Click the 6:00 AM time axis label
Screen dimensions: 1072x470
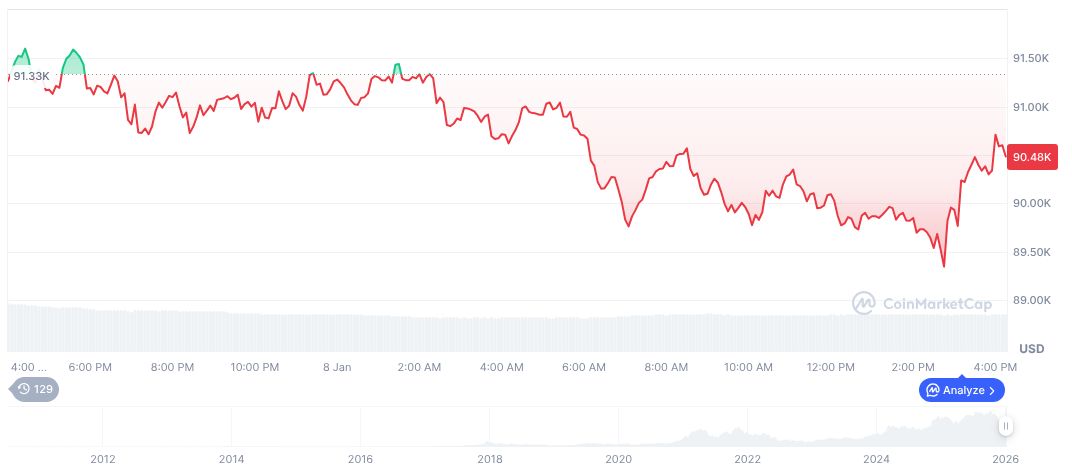tap(584, 367)
